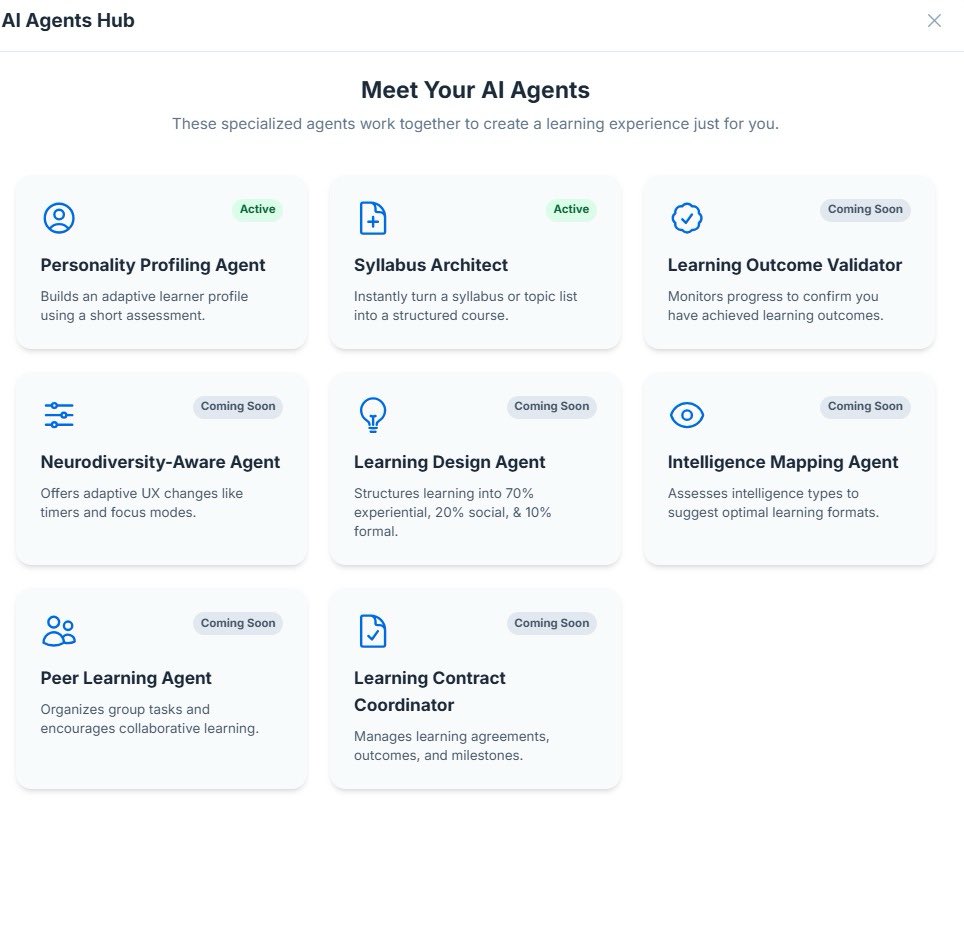964x952 pixels.
Task: Click Active badge on Syllabus Architect card
Action: point(571,210)
